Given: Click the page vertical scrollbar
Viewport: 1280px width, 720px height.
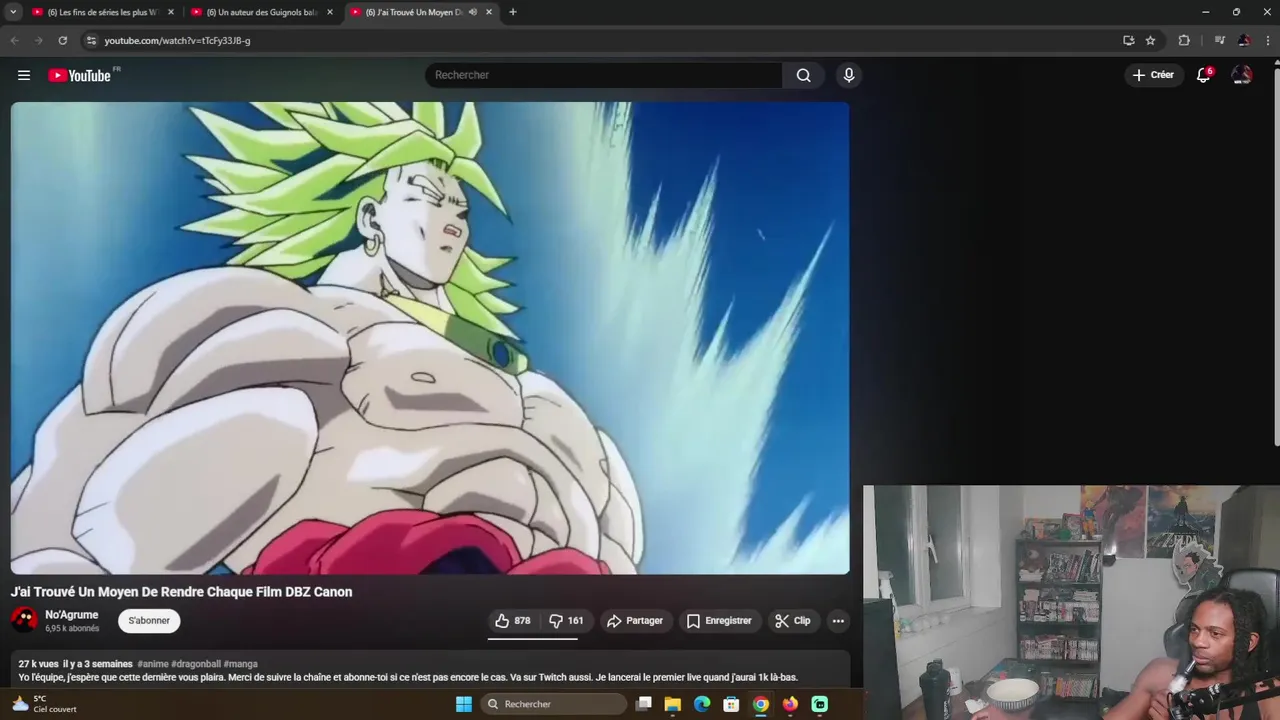Looking at the screenshot, I should click(x=1276, y=255).
